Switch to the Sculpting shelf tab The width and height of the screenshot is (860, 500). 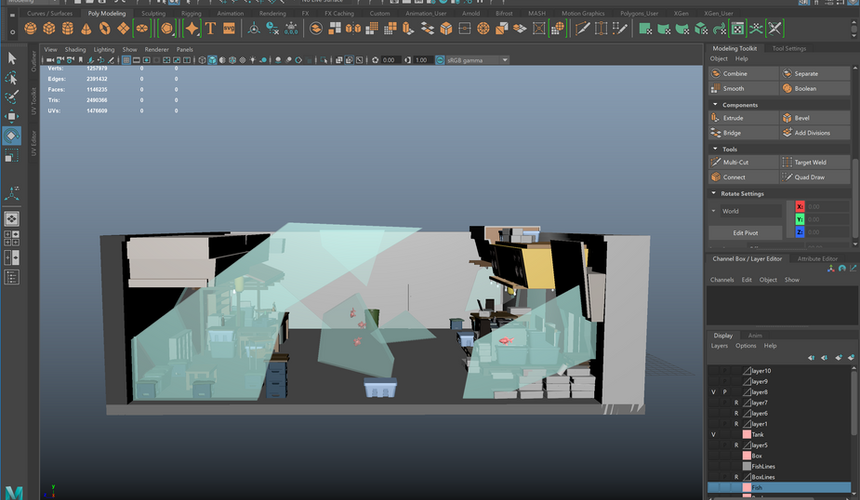point(154,14)
